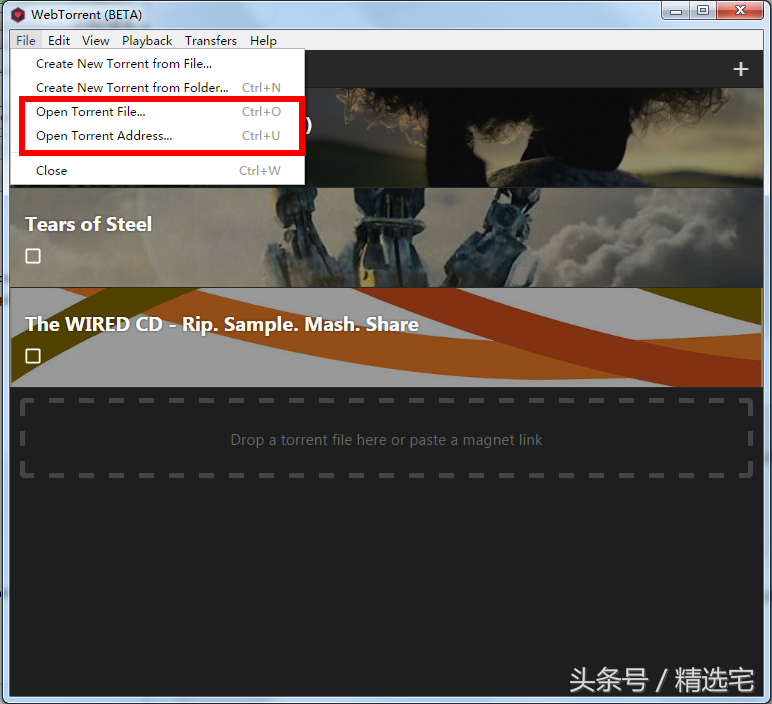The height and width of the screenshot is (704, 772).
Task: Choose Create New Torrent from File
Action: (x=158, y=64)
